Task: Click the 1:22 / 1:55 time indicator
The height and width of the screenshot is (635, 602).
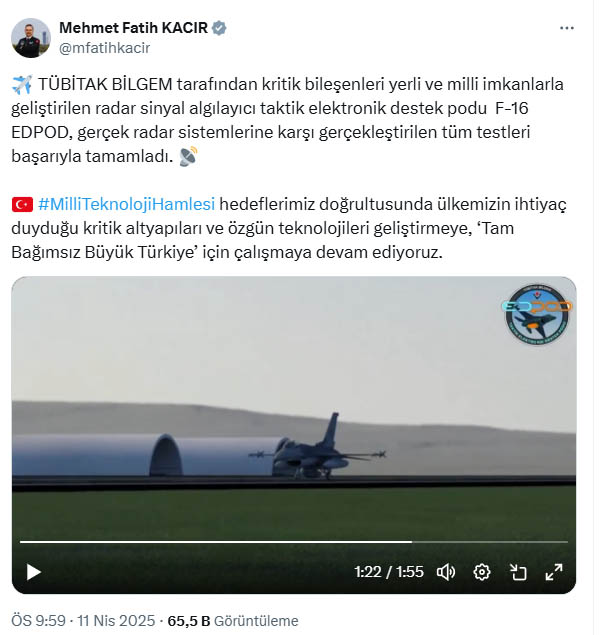Action: 389,572
